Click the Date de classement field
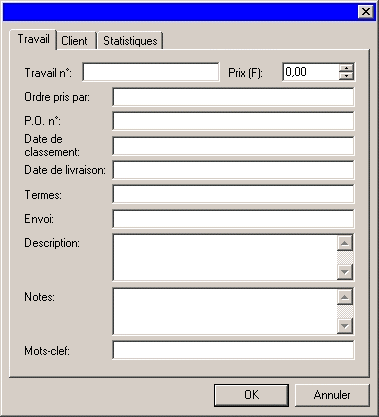The width and height of the screenshot is (379, 417). coord(233,146)
